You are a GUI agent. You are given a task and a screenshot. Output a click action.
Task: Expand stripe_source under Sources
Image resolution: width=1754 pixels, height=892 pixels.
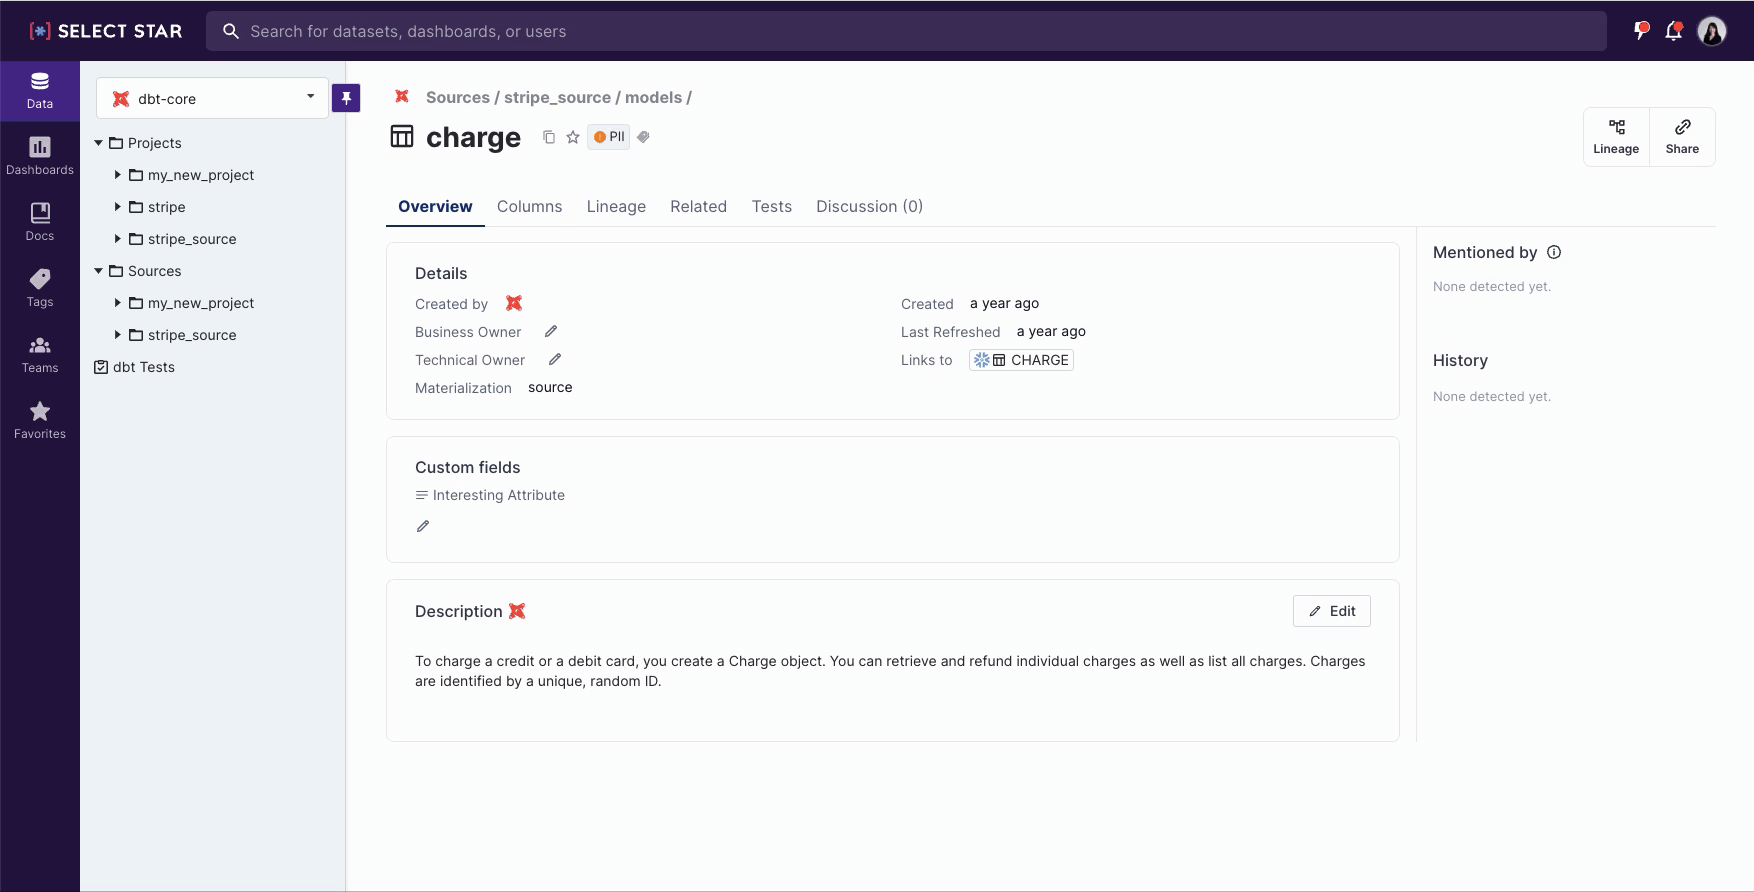click(118, 335)
